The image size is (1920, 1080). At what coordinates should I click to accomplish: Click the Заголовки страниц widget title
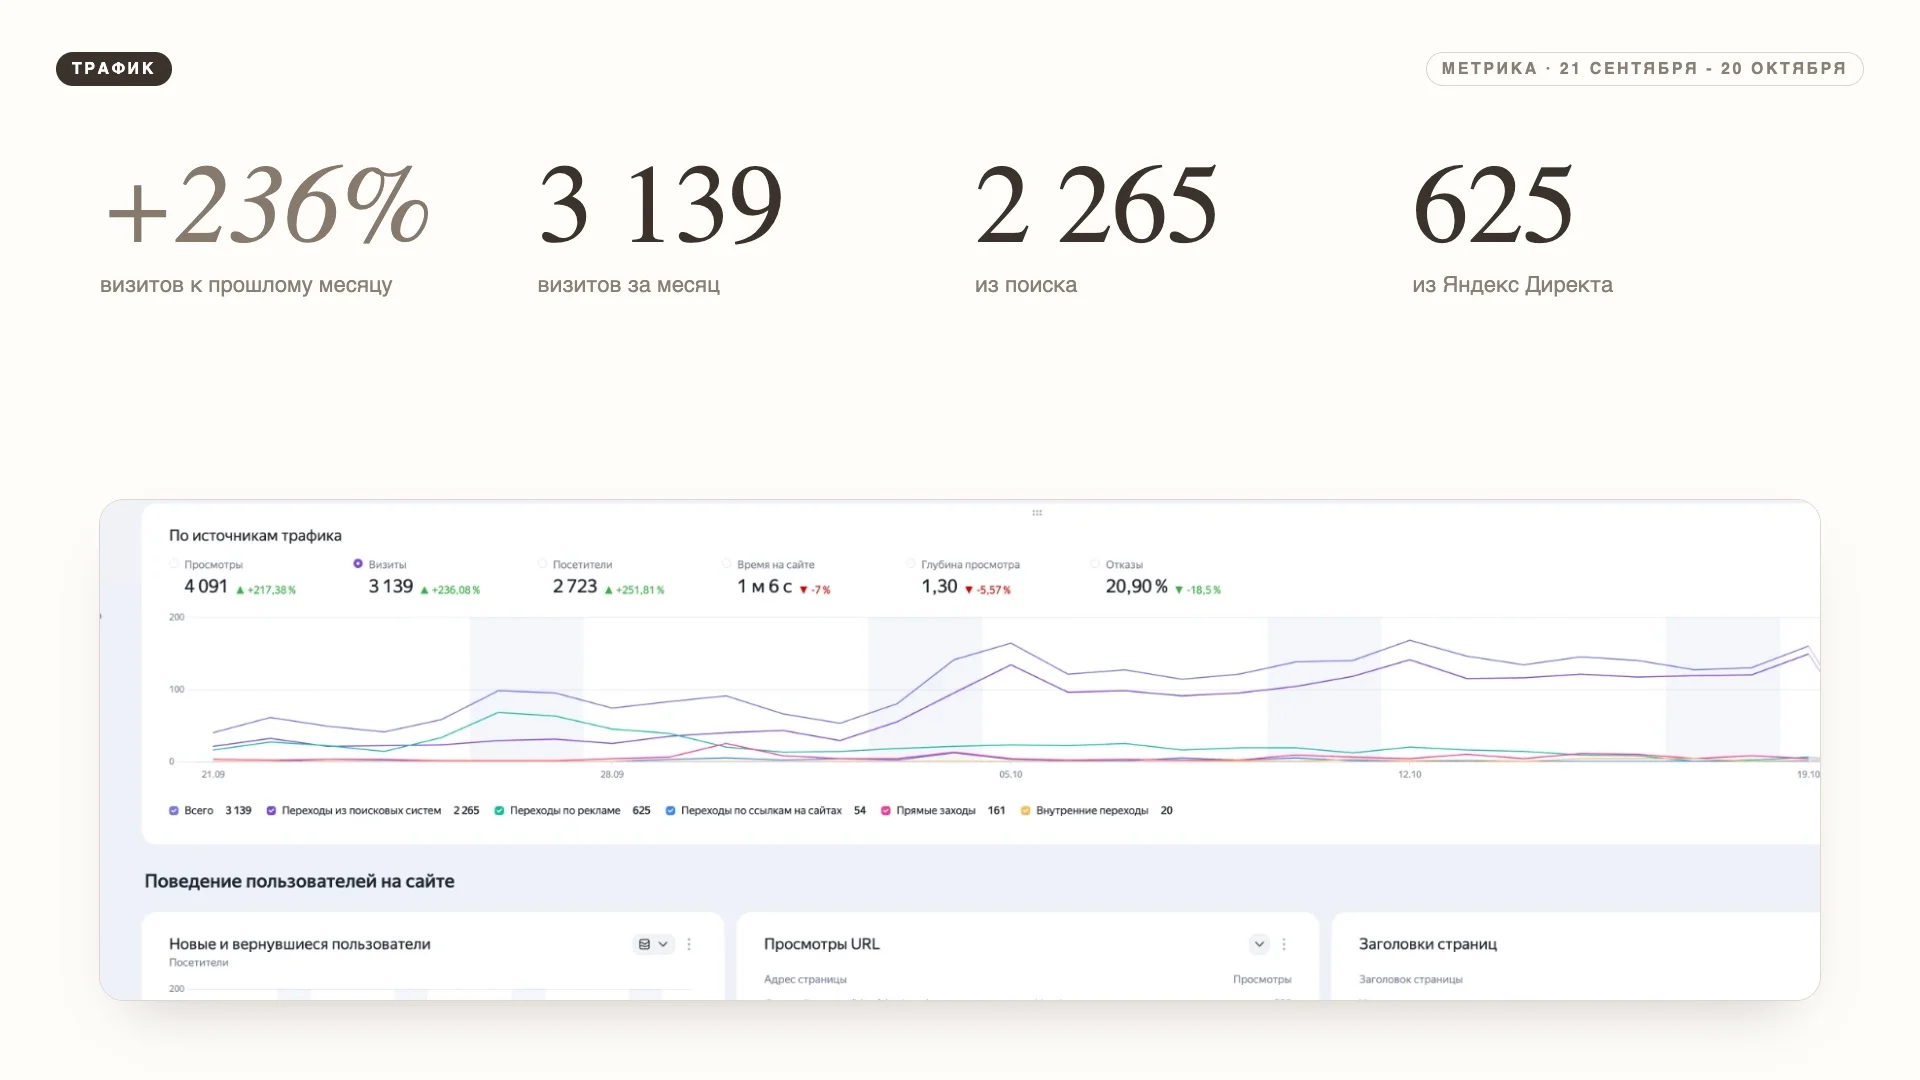coord(1427,944)
